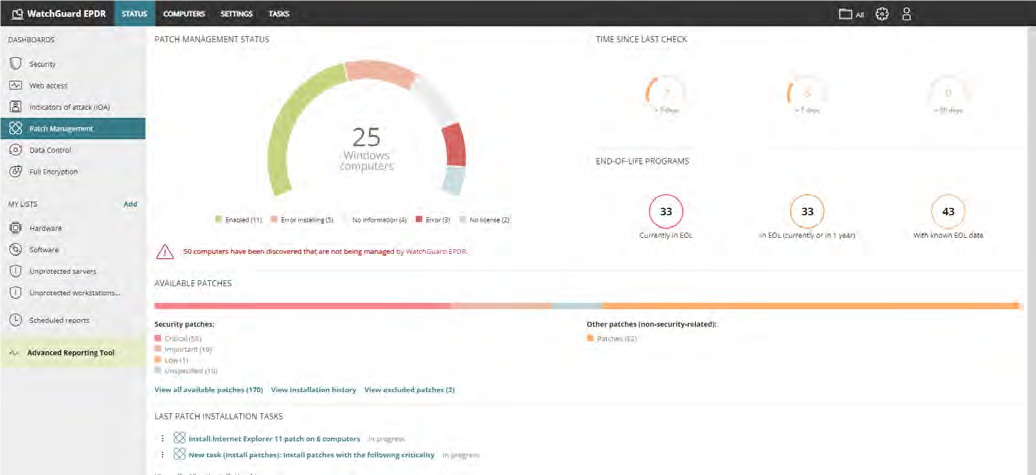Image resolution: width=1036 pixels, height=475 pixels.
Task: Click Error (3) legend entry
Action: click(x=433, y=219)
